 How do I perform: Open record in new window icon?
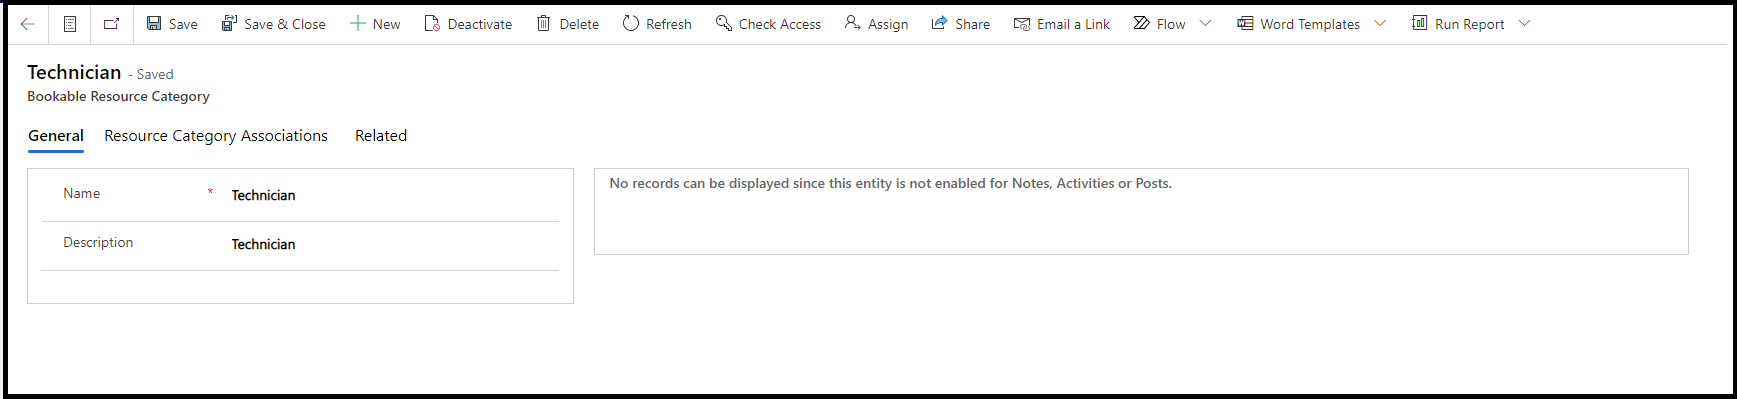(x=111, y=24)
